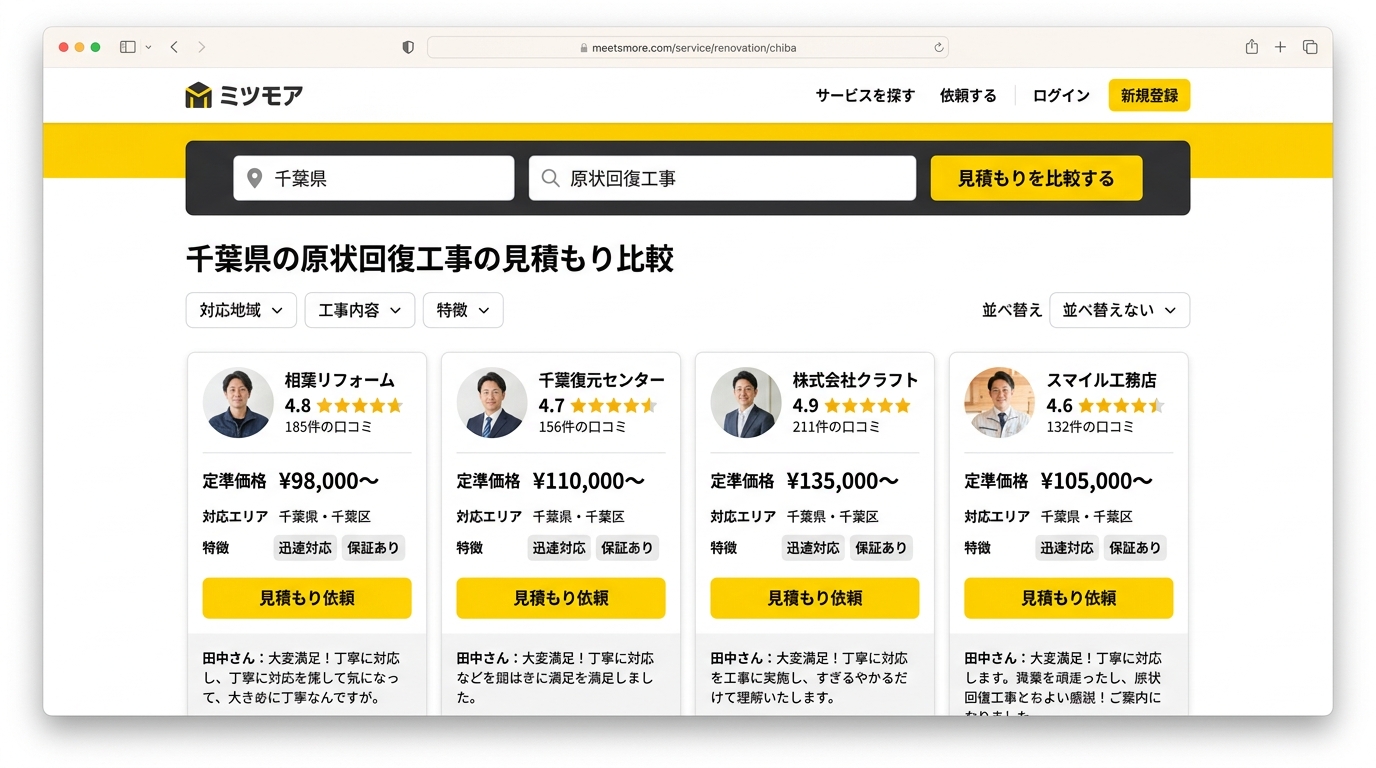Focus the 原状回復工事 search input
This screenshot has width=1376, height=768.
point(722,178)
